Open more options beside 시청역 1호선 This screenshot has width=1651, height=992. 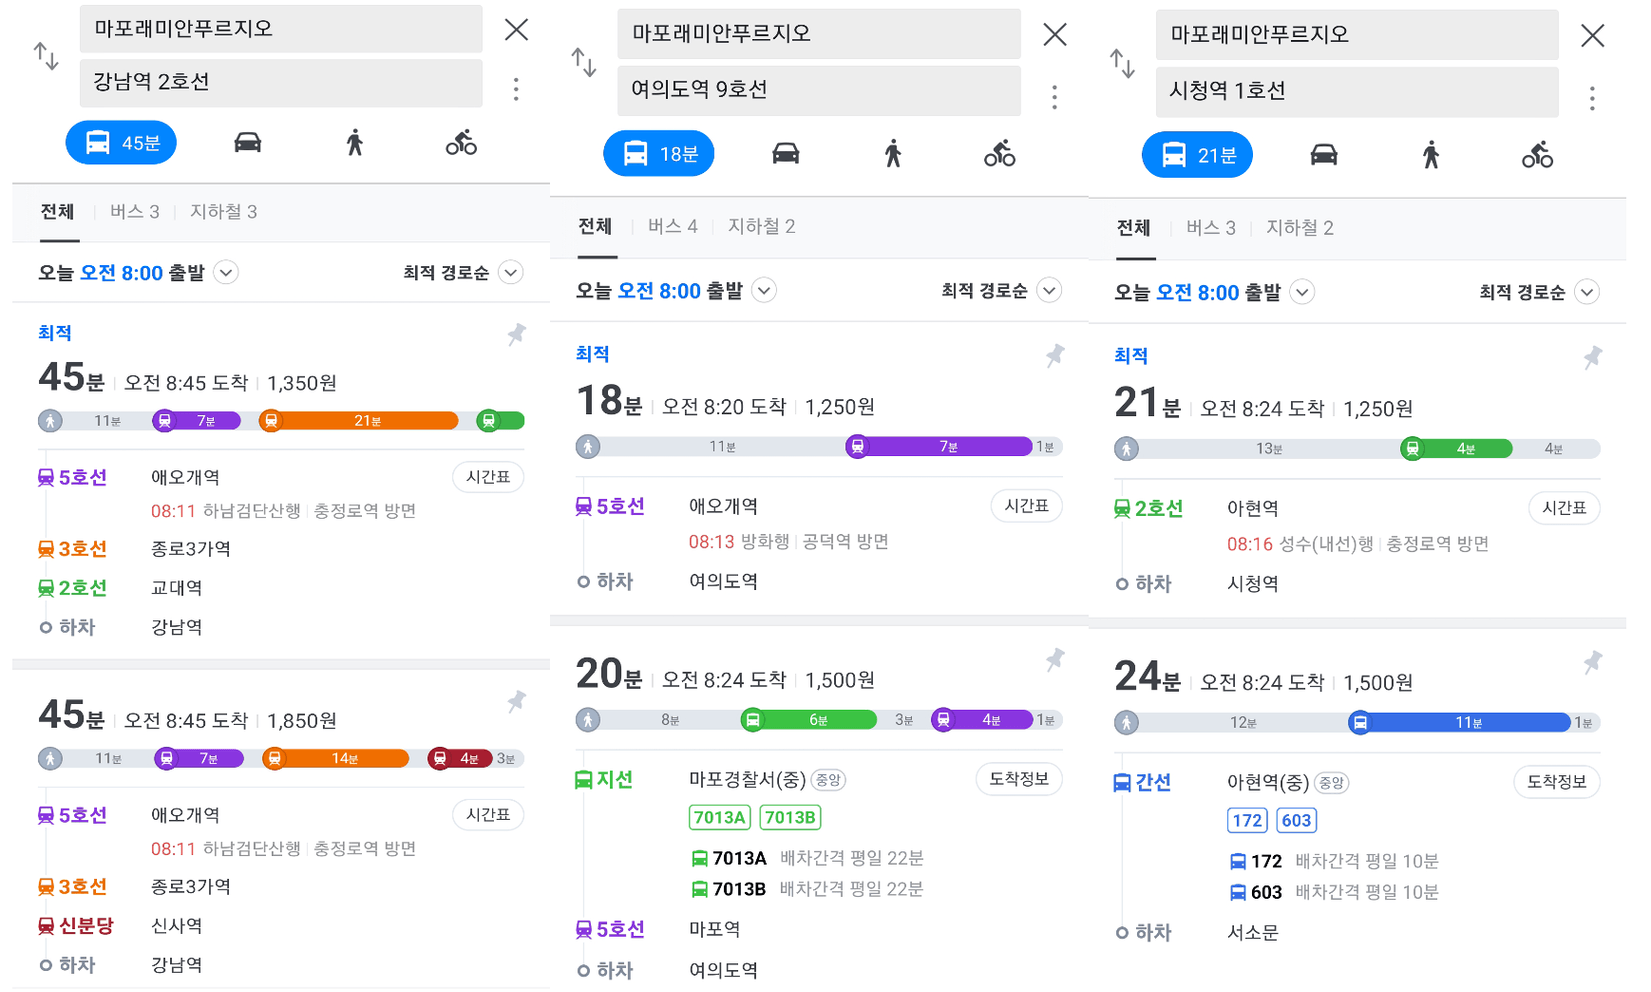tap(1592, 98)
